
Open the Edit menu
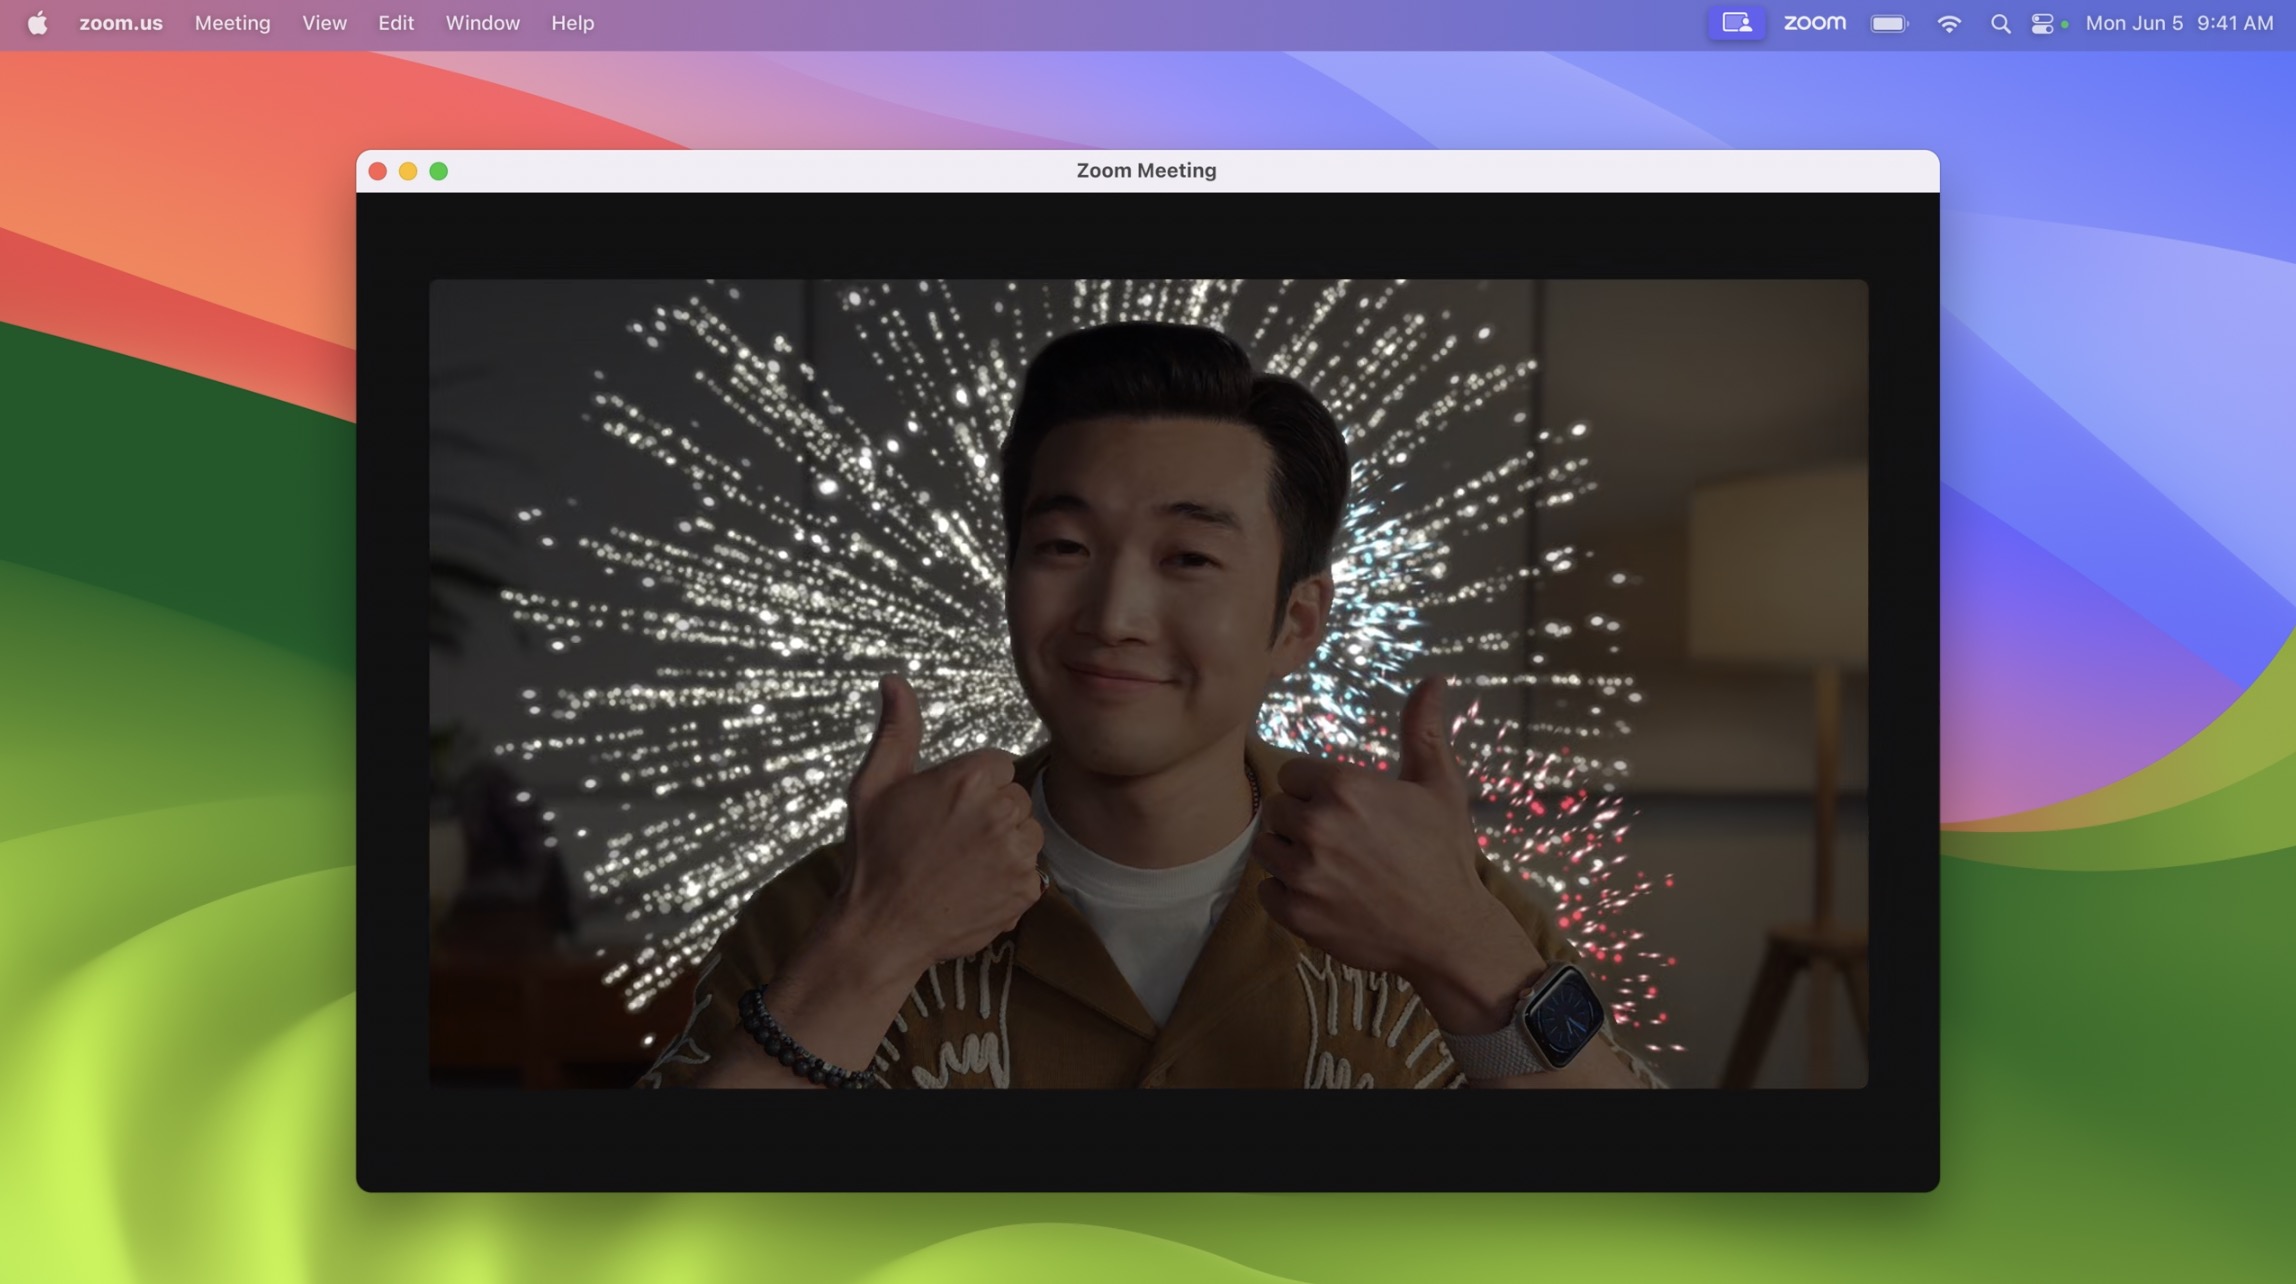point(396,23)
